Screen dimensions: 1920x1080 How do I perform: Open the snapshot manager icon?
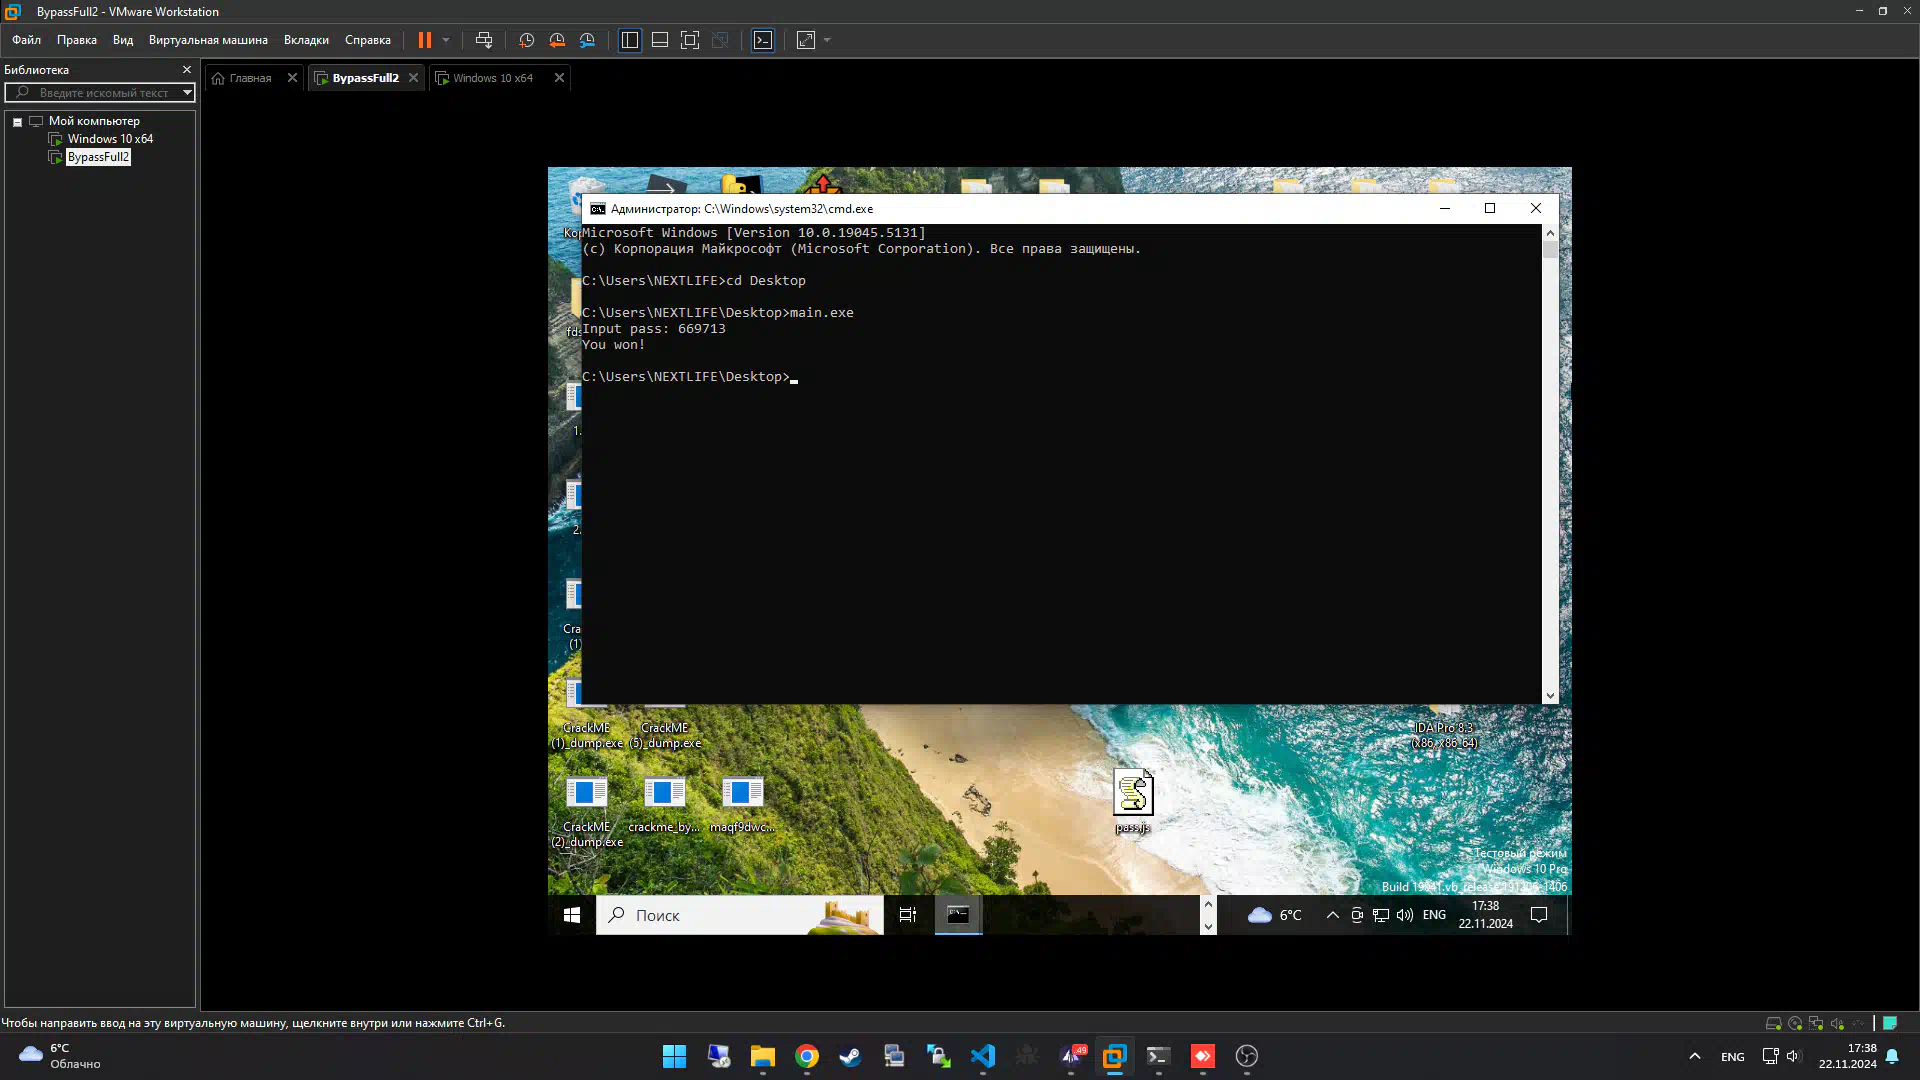pyautogui.click(x=587, y=40)
